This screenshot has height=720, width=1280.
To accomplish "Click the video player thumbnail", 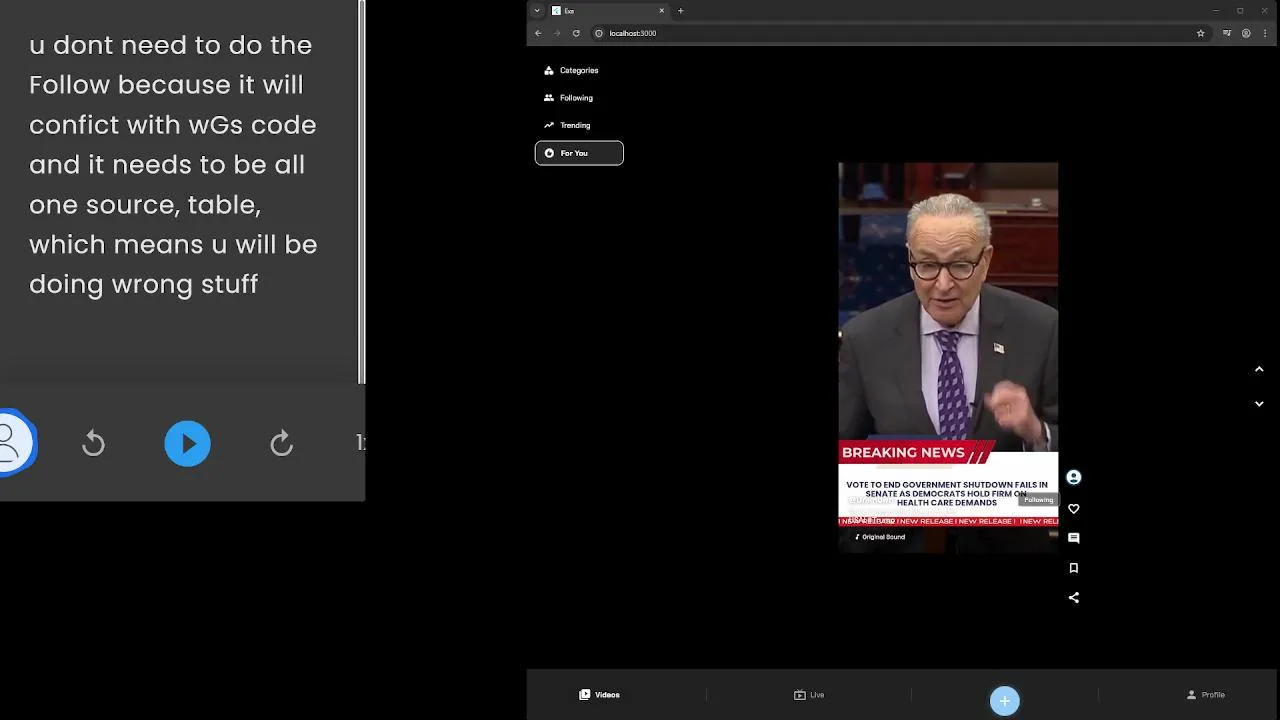I will (948, 357).
